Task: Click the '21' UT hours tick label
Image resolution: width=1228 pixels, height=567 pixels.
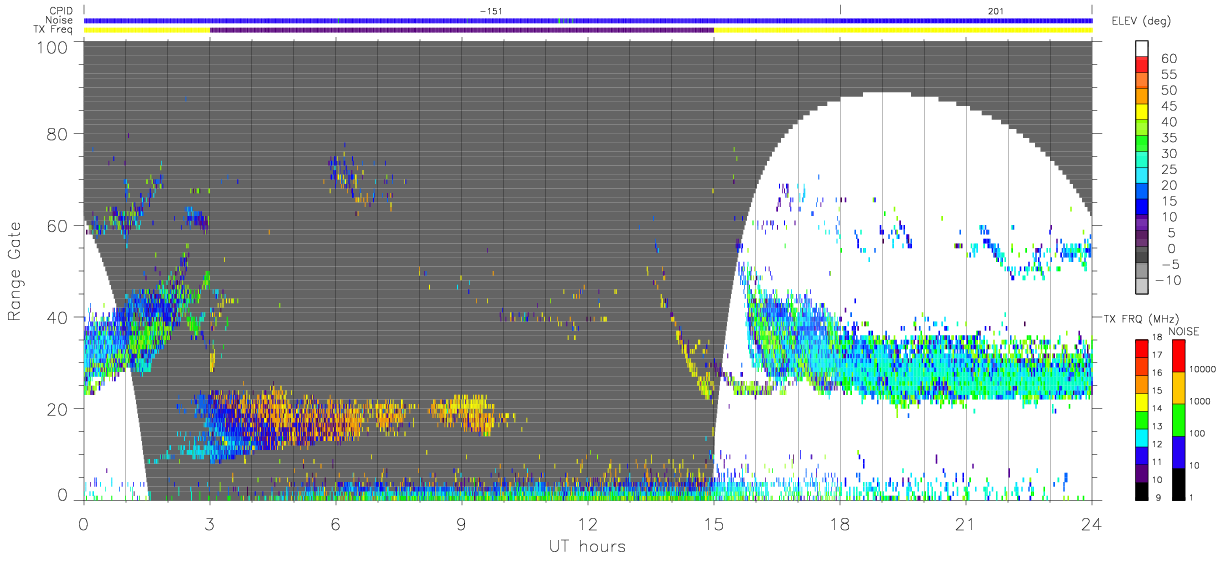Action: (966, 523)
